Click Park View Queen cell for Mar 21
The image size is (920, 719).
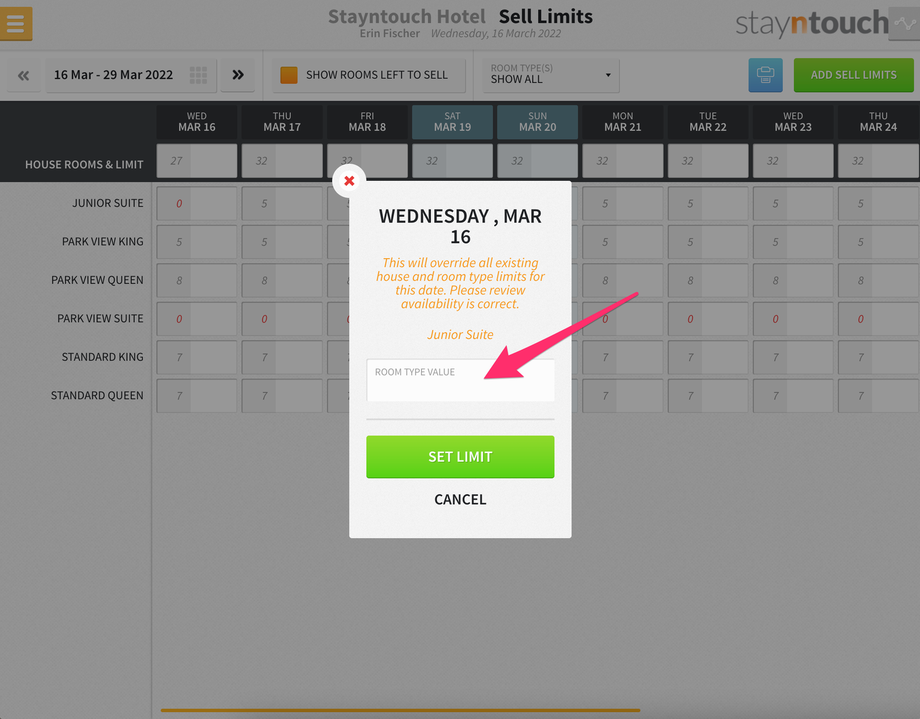click(x=623, y=281)
